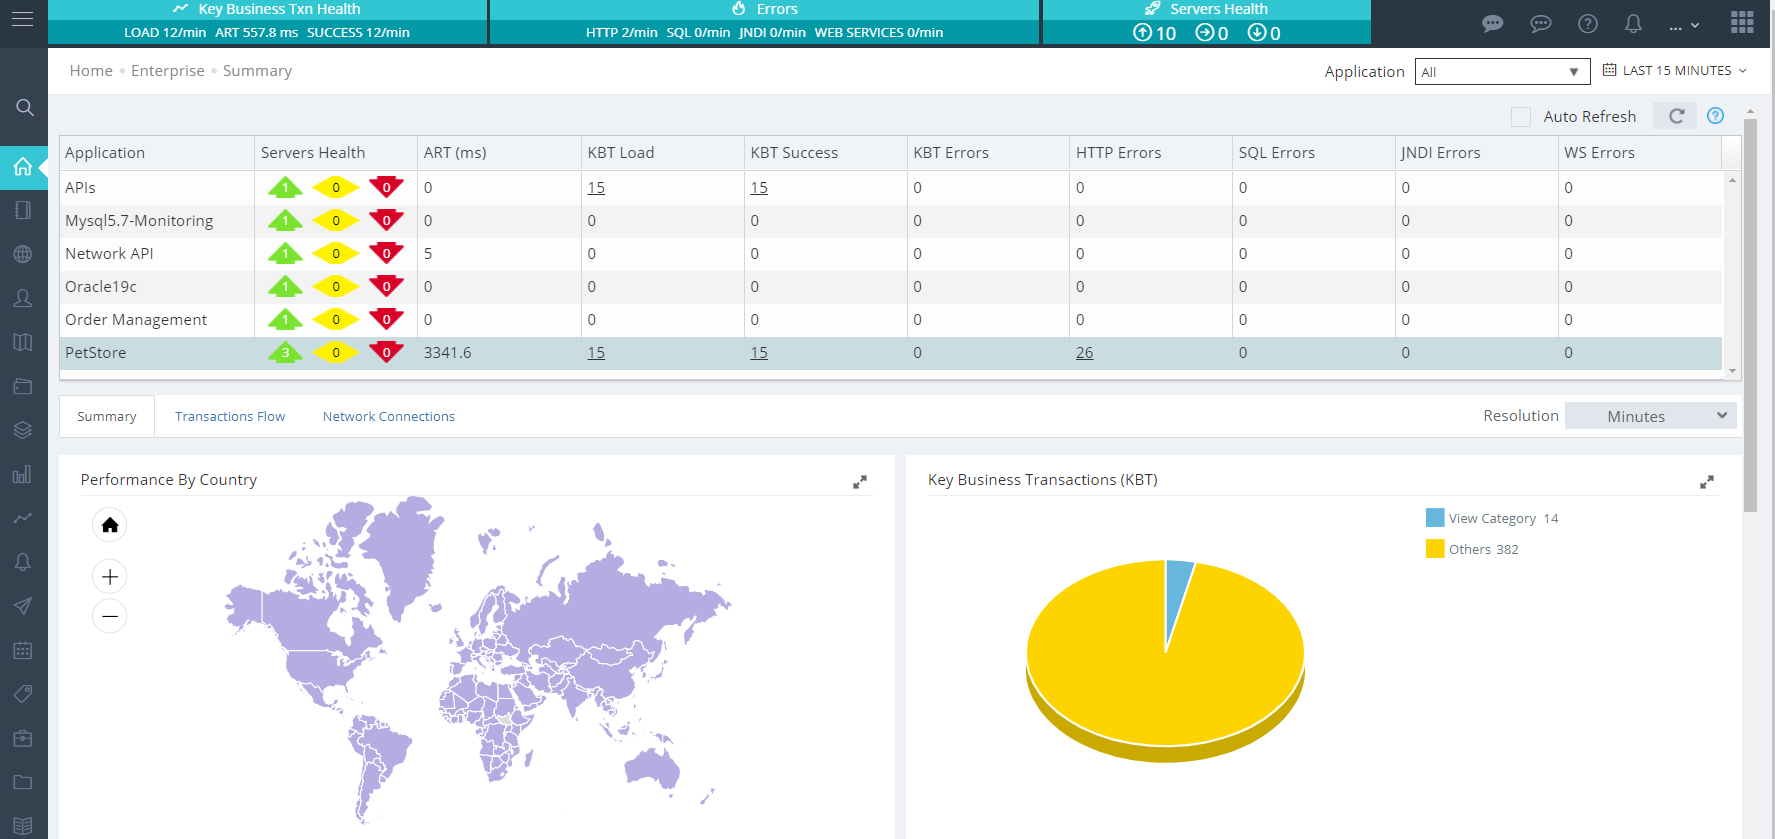1775x839 pixels.
Task: Open the Resolution Minutes dropdown
Action: [1650, 416]
